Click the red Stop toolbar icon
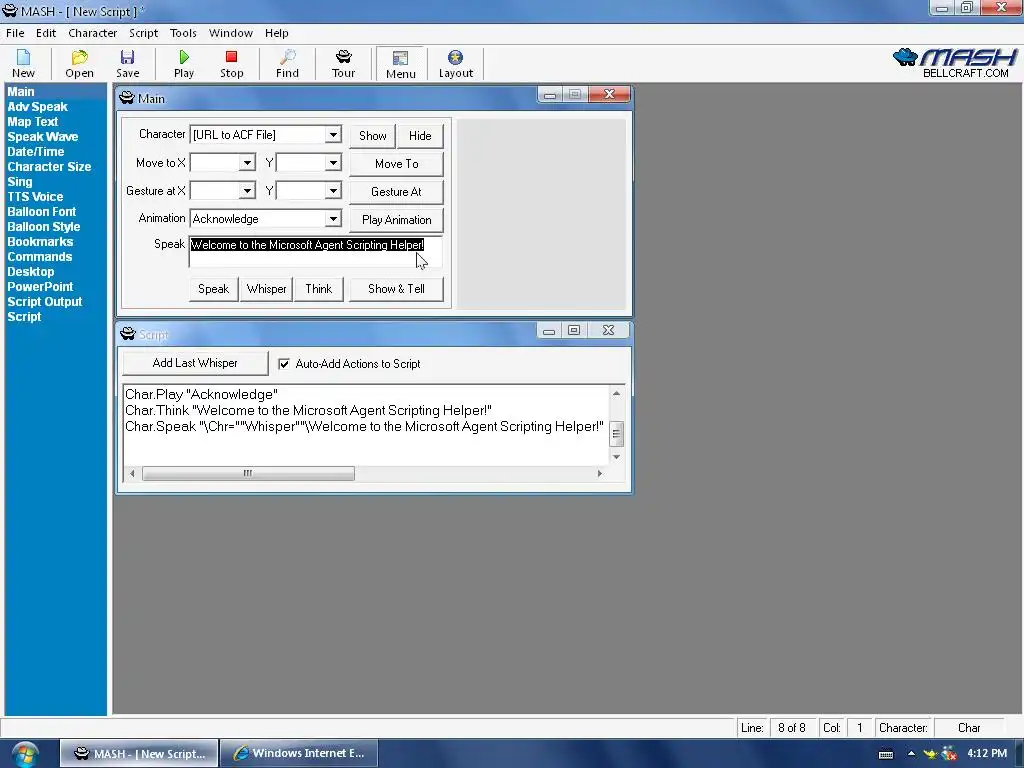 pos(231,63)
